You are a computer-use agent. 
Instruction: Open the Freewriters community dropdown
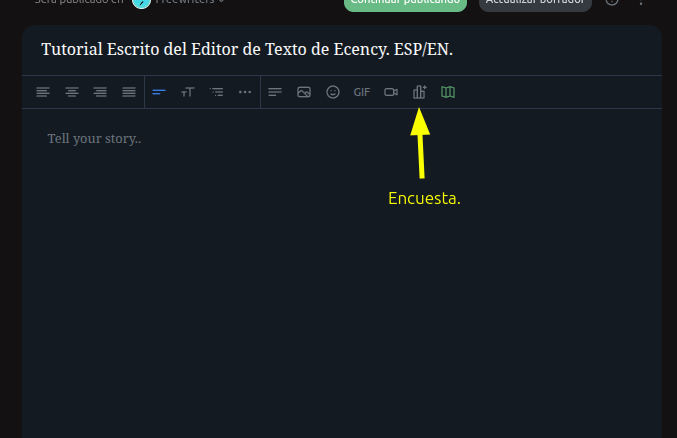[190, 2]
